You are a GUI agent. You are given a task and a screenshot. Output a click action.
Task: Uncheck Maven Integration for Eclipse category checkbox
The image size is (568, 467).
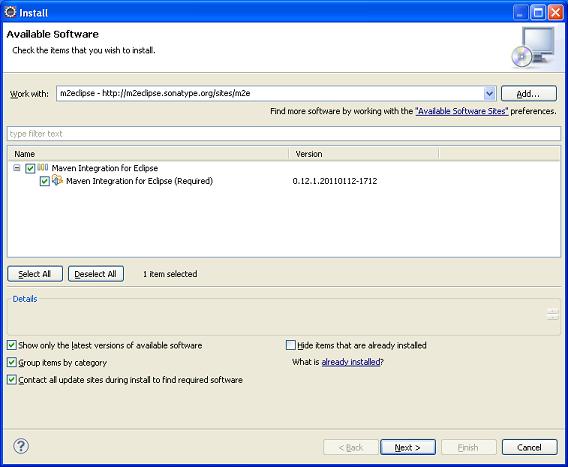click(x=30, y=168)
